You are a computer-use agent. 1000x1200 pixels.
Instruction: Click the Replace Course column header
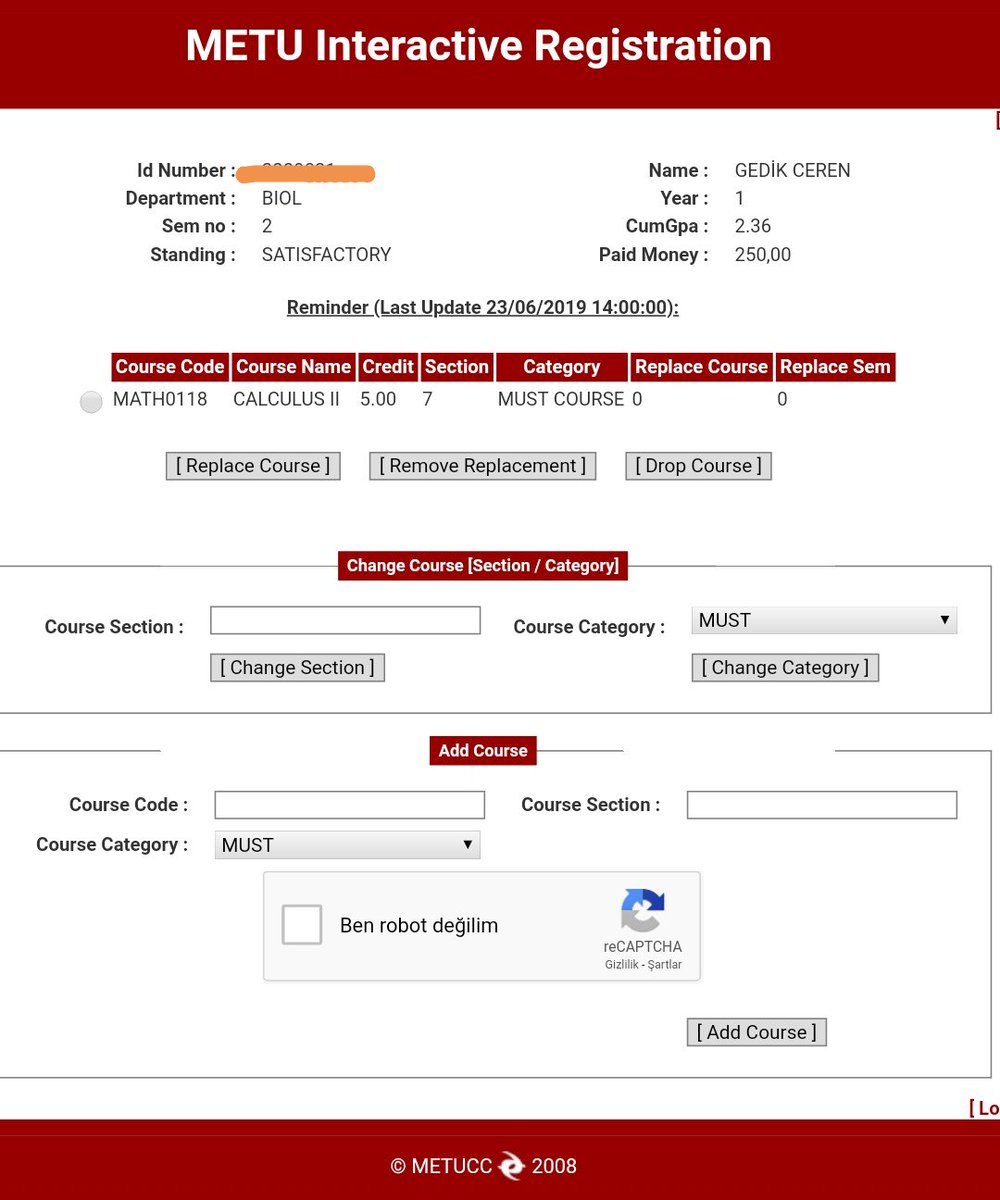(x=701, y=367)
